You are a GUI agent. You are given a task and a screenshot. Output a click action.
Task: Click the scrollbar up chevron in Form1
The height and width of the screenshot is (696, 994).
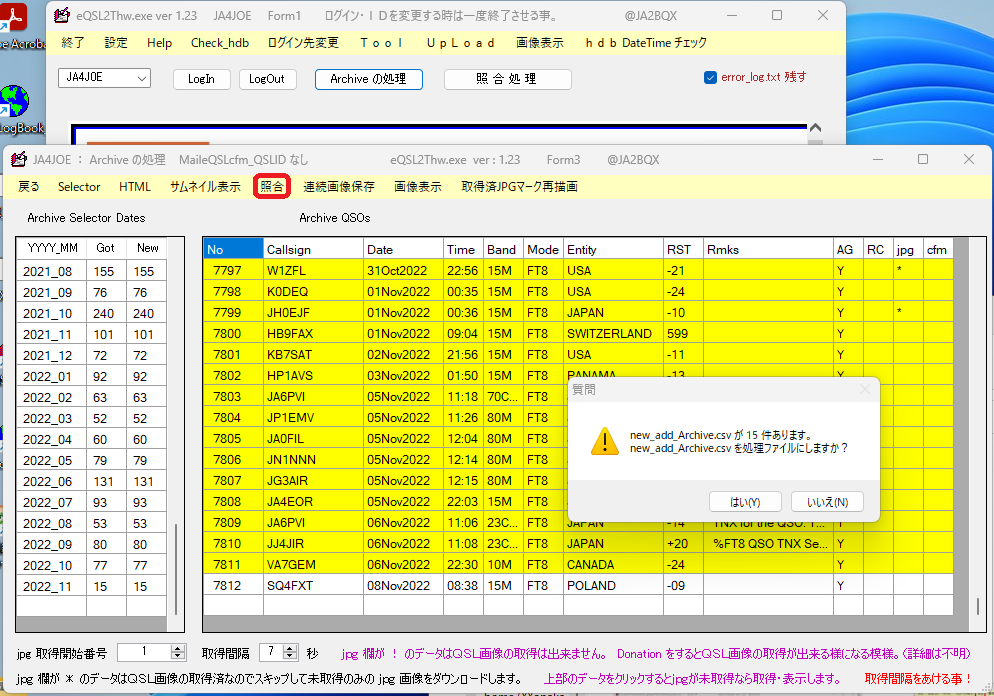click(x=814, y=127)
